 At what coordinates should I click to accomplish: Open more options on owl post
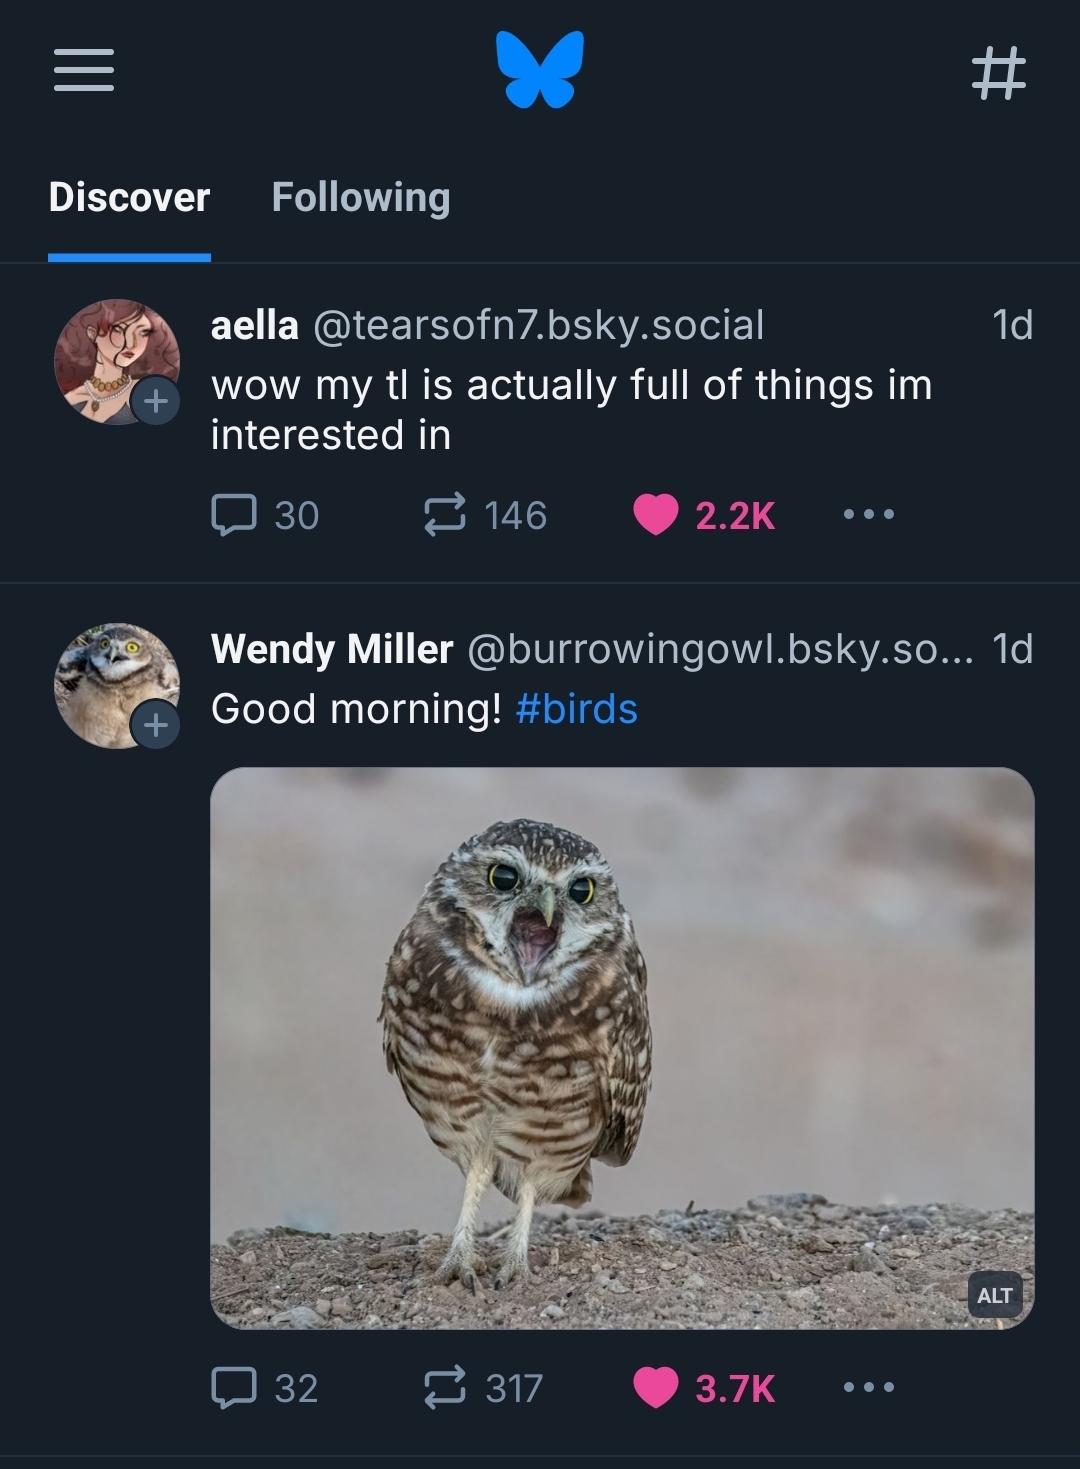(868, 1388)
